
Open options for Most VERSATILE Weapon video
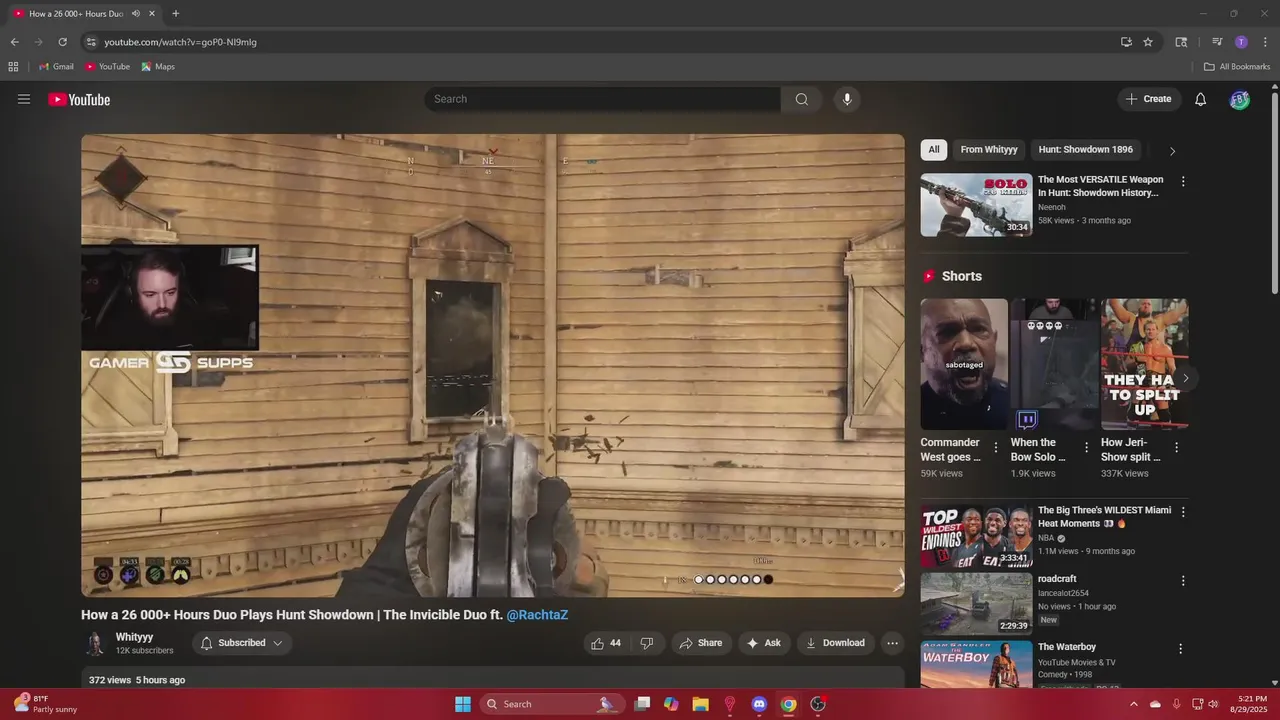(1183, 182)
